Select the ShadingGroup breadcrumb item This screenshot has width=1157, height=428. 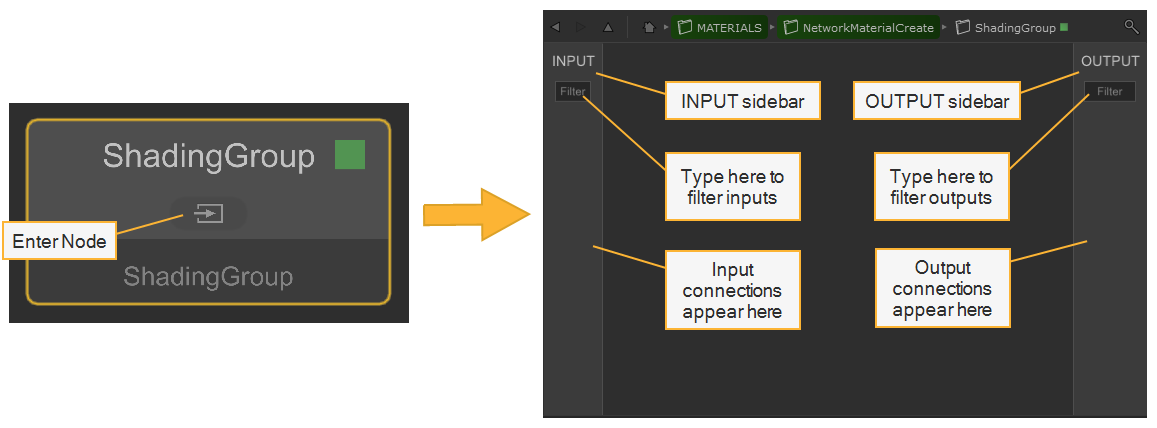click(1015, 28)
